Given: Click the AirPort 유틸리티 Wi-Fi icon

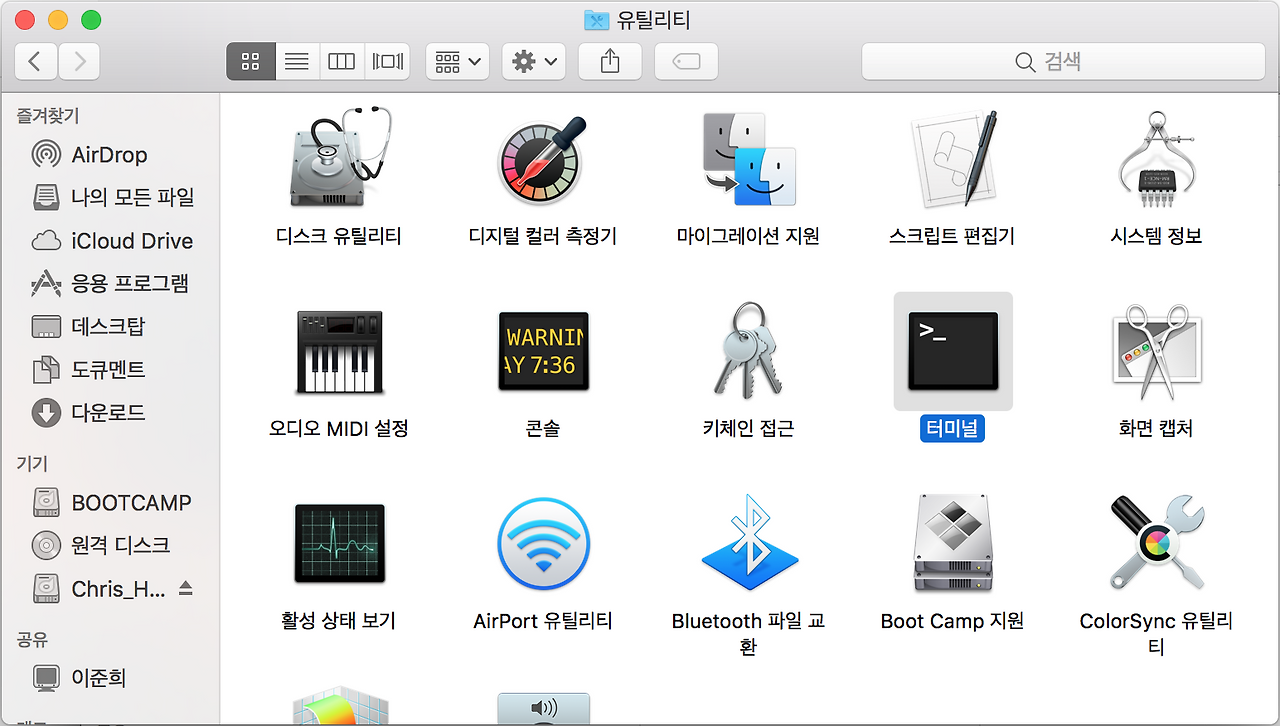Looking at the screenshot, I should click(543, 545).
